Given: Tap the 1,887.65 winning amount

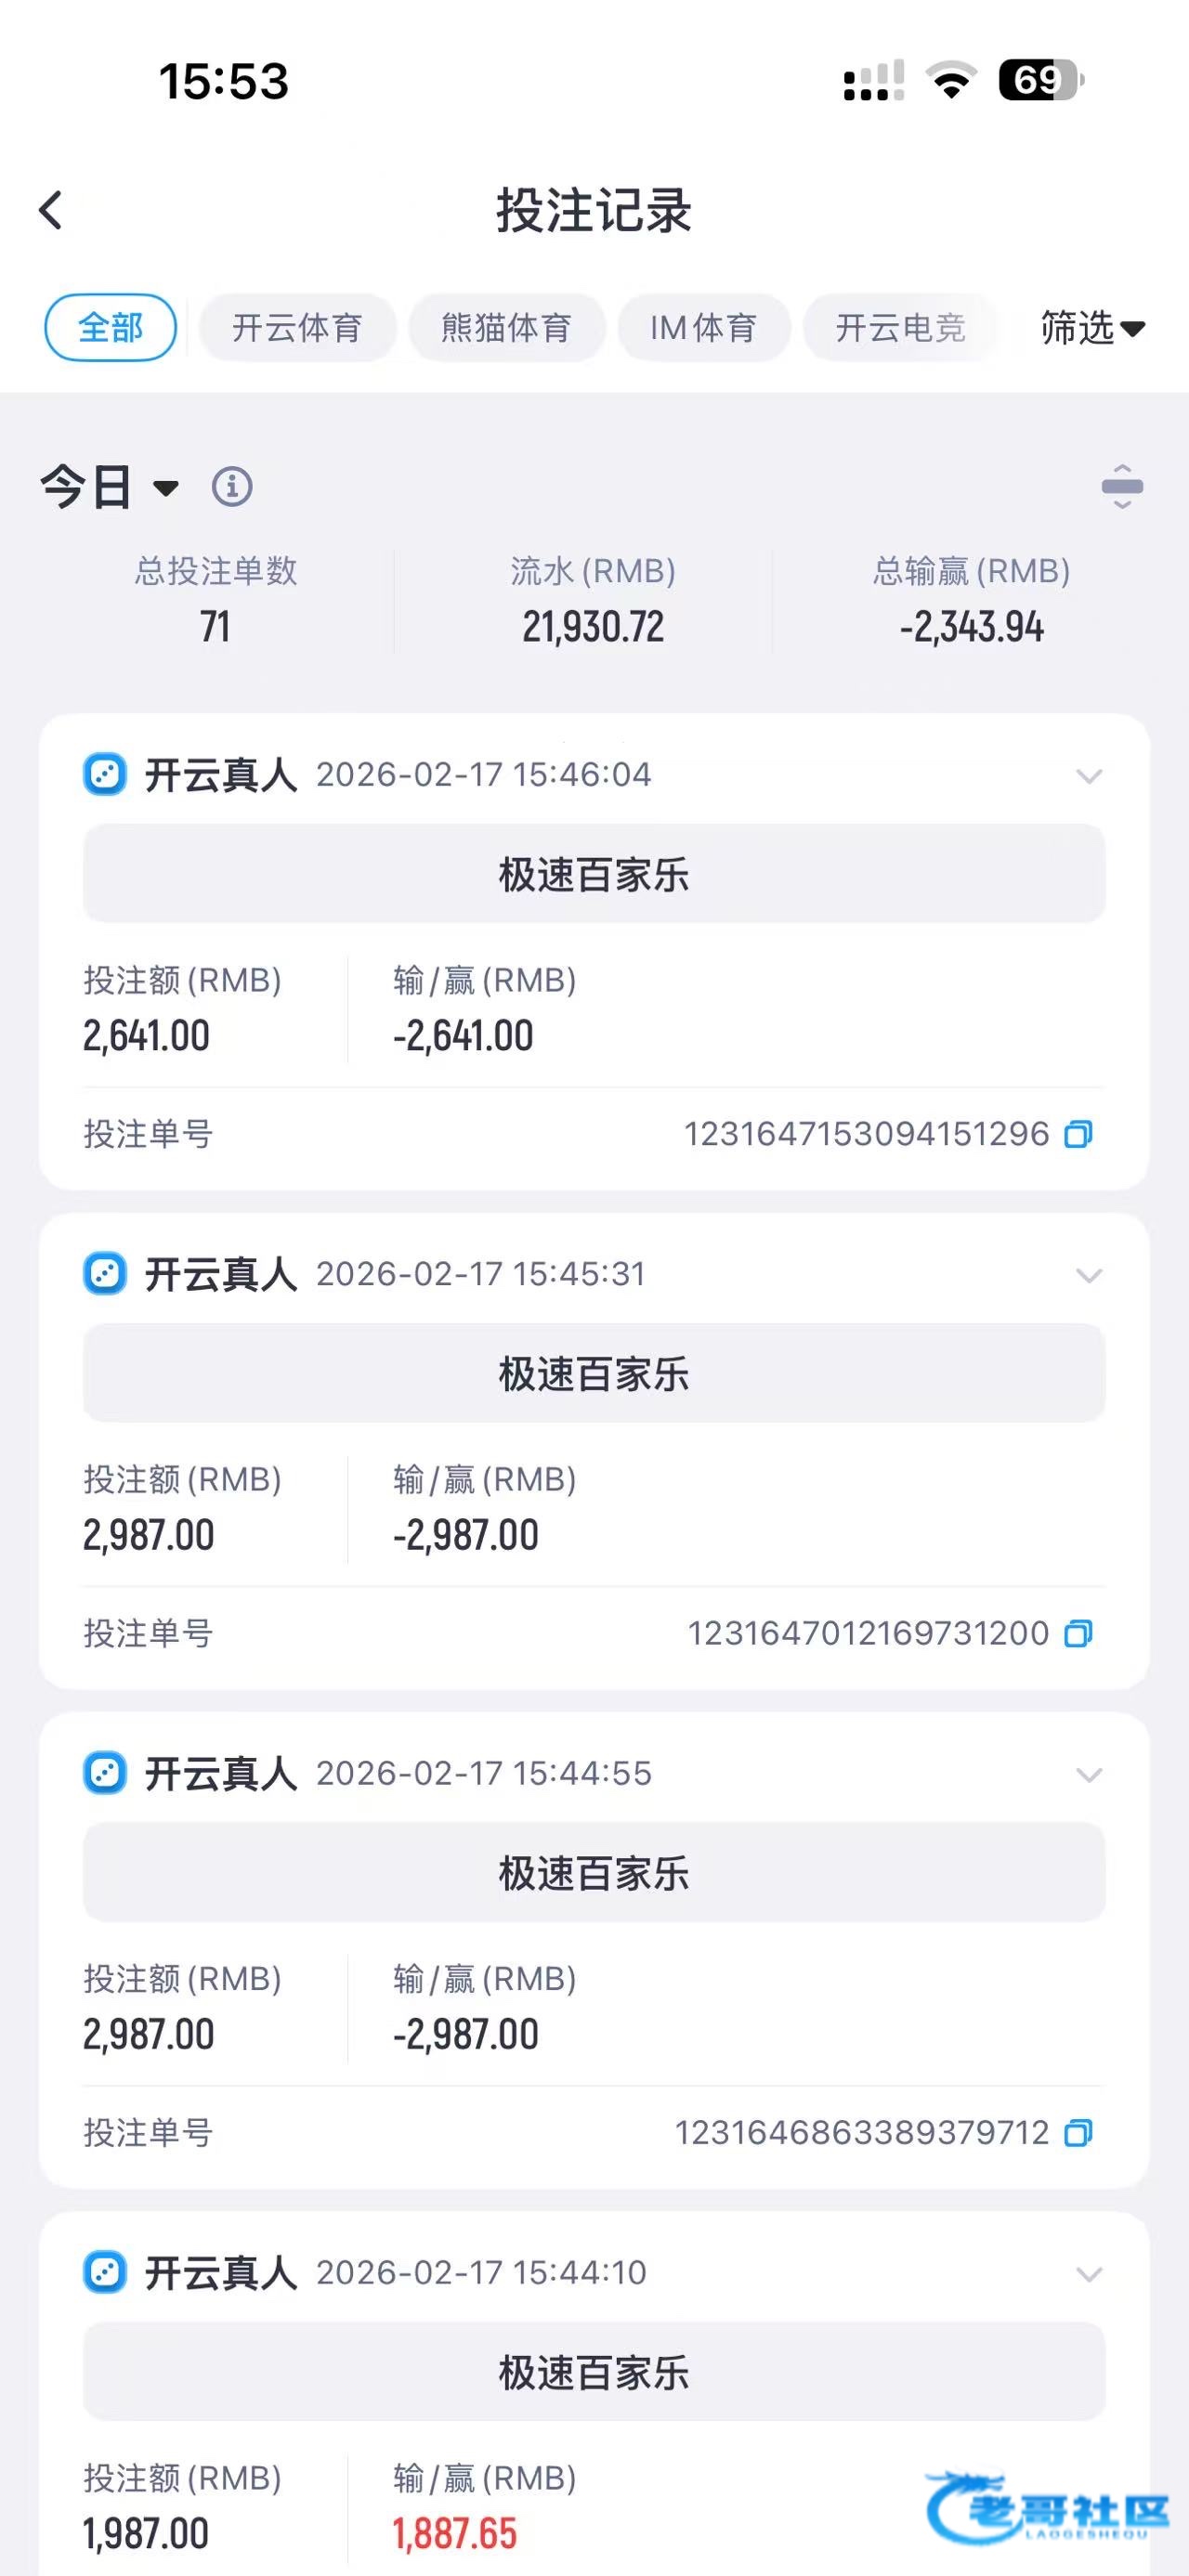Looking at the screenshot, I should coord(455,2534).
